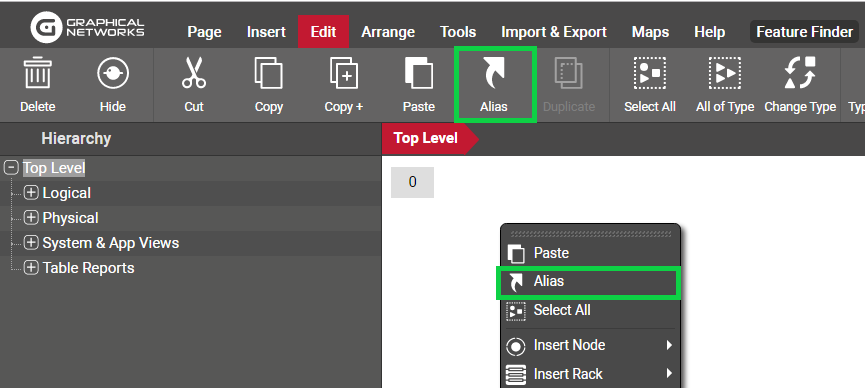The image size is (865, 388).
Task: Click the Copy icon
Action: (269, 74)
